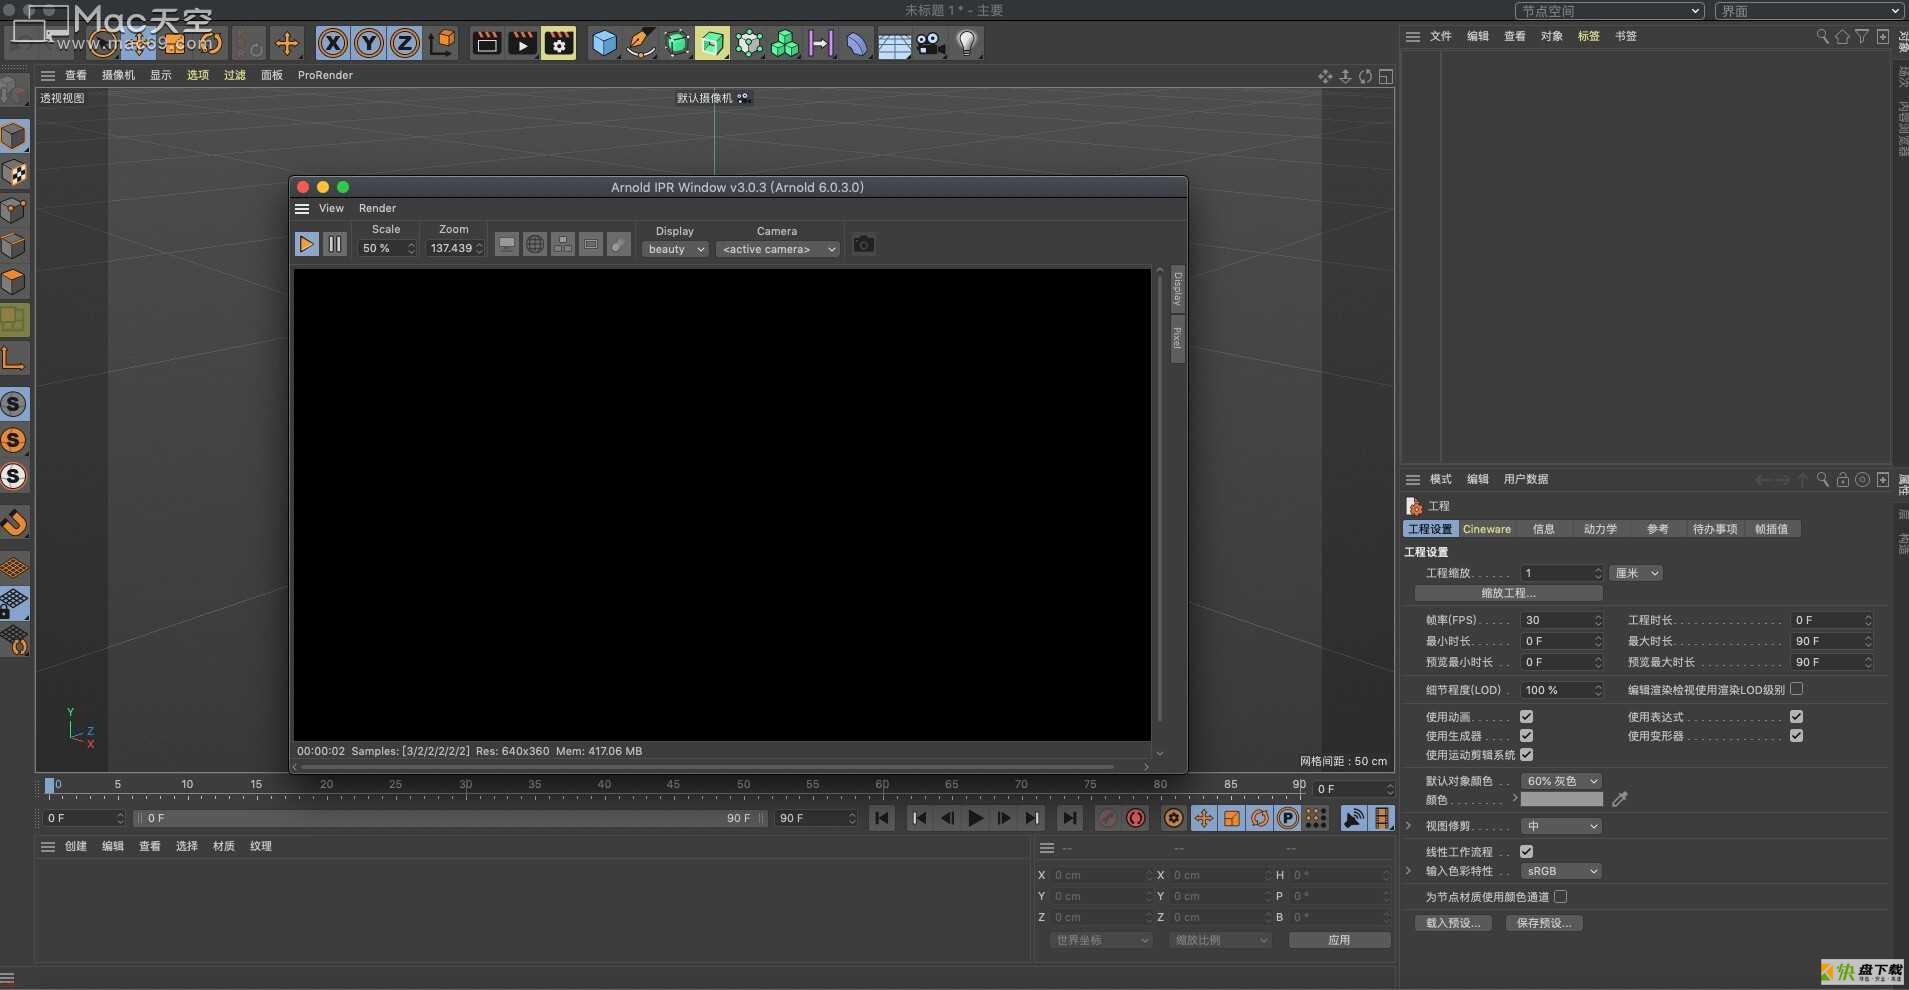
Task: Toggle the 使用生成器 checkbox
Action: pos(1526,736)
